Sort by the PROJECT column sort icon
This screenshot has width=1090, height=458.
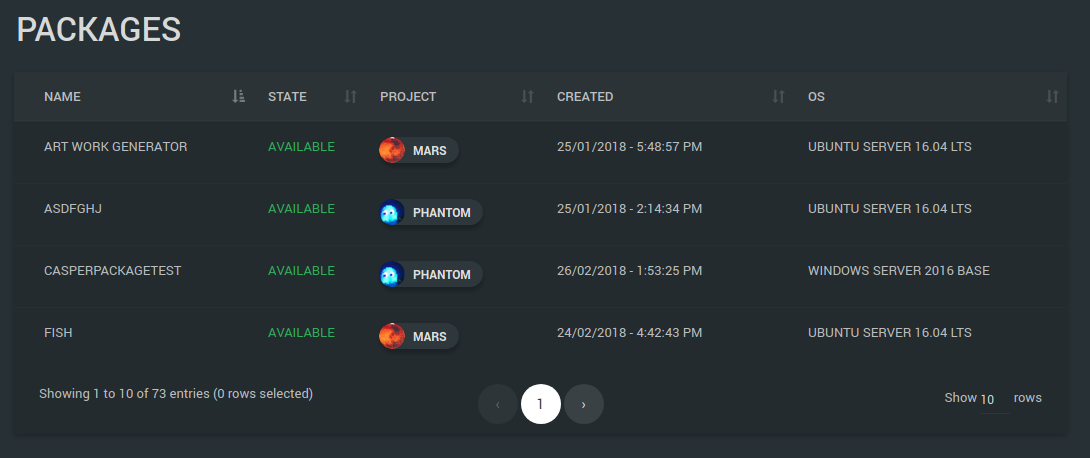[528, 97]
